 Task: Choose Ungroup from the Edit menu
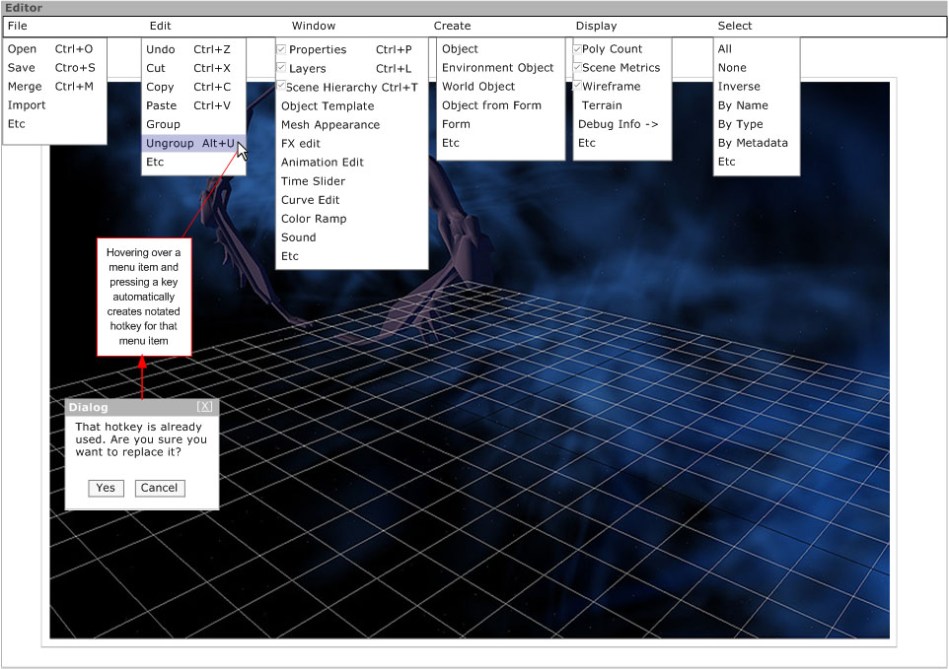(169, 143)
